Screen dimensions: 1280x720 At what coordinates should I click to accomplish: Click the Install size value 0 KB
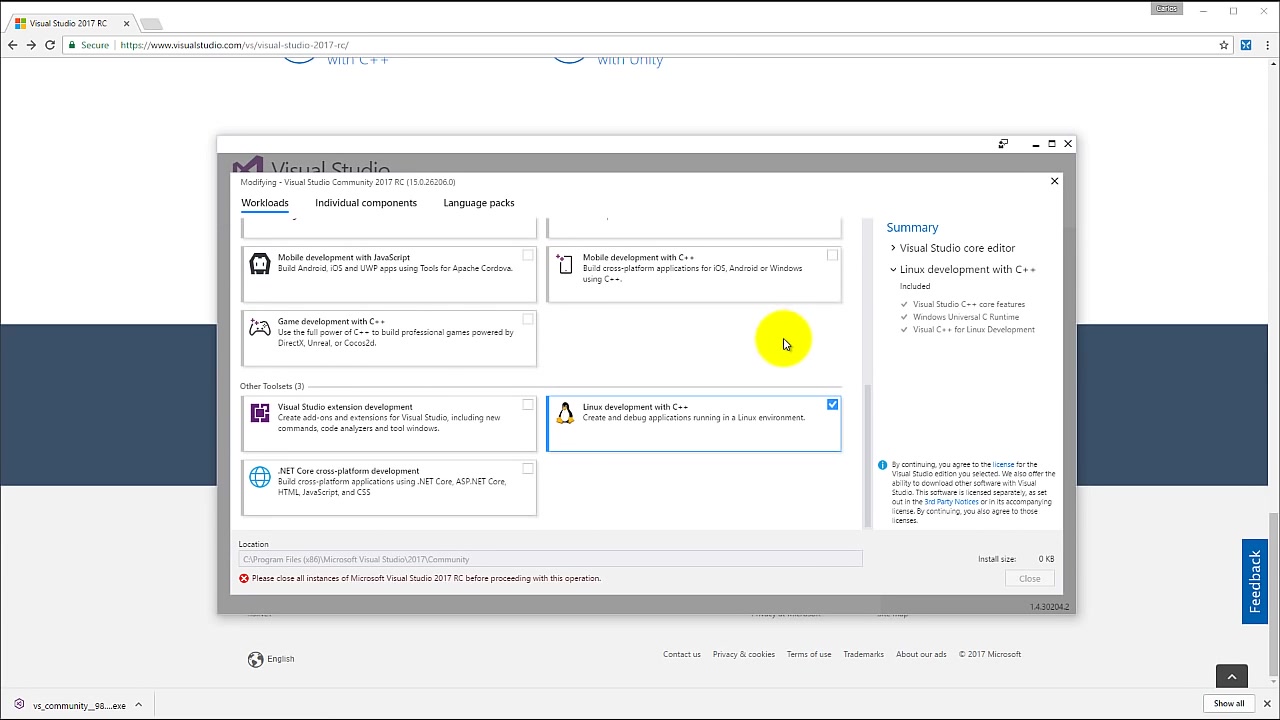point(1046,559)
